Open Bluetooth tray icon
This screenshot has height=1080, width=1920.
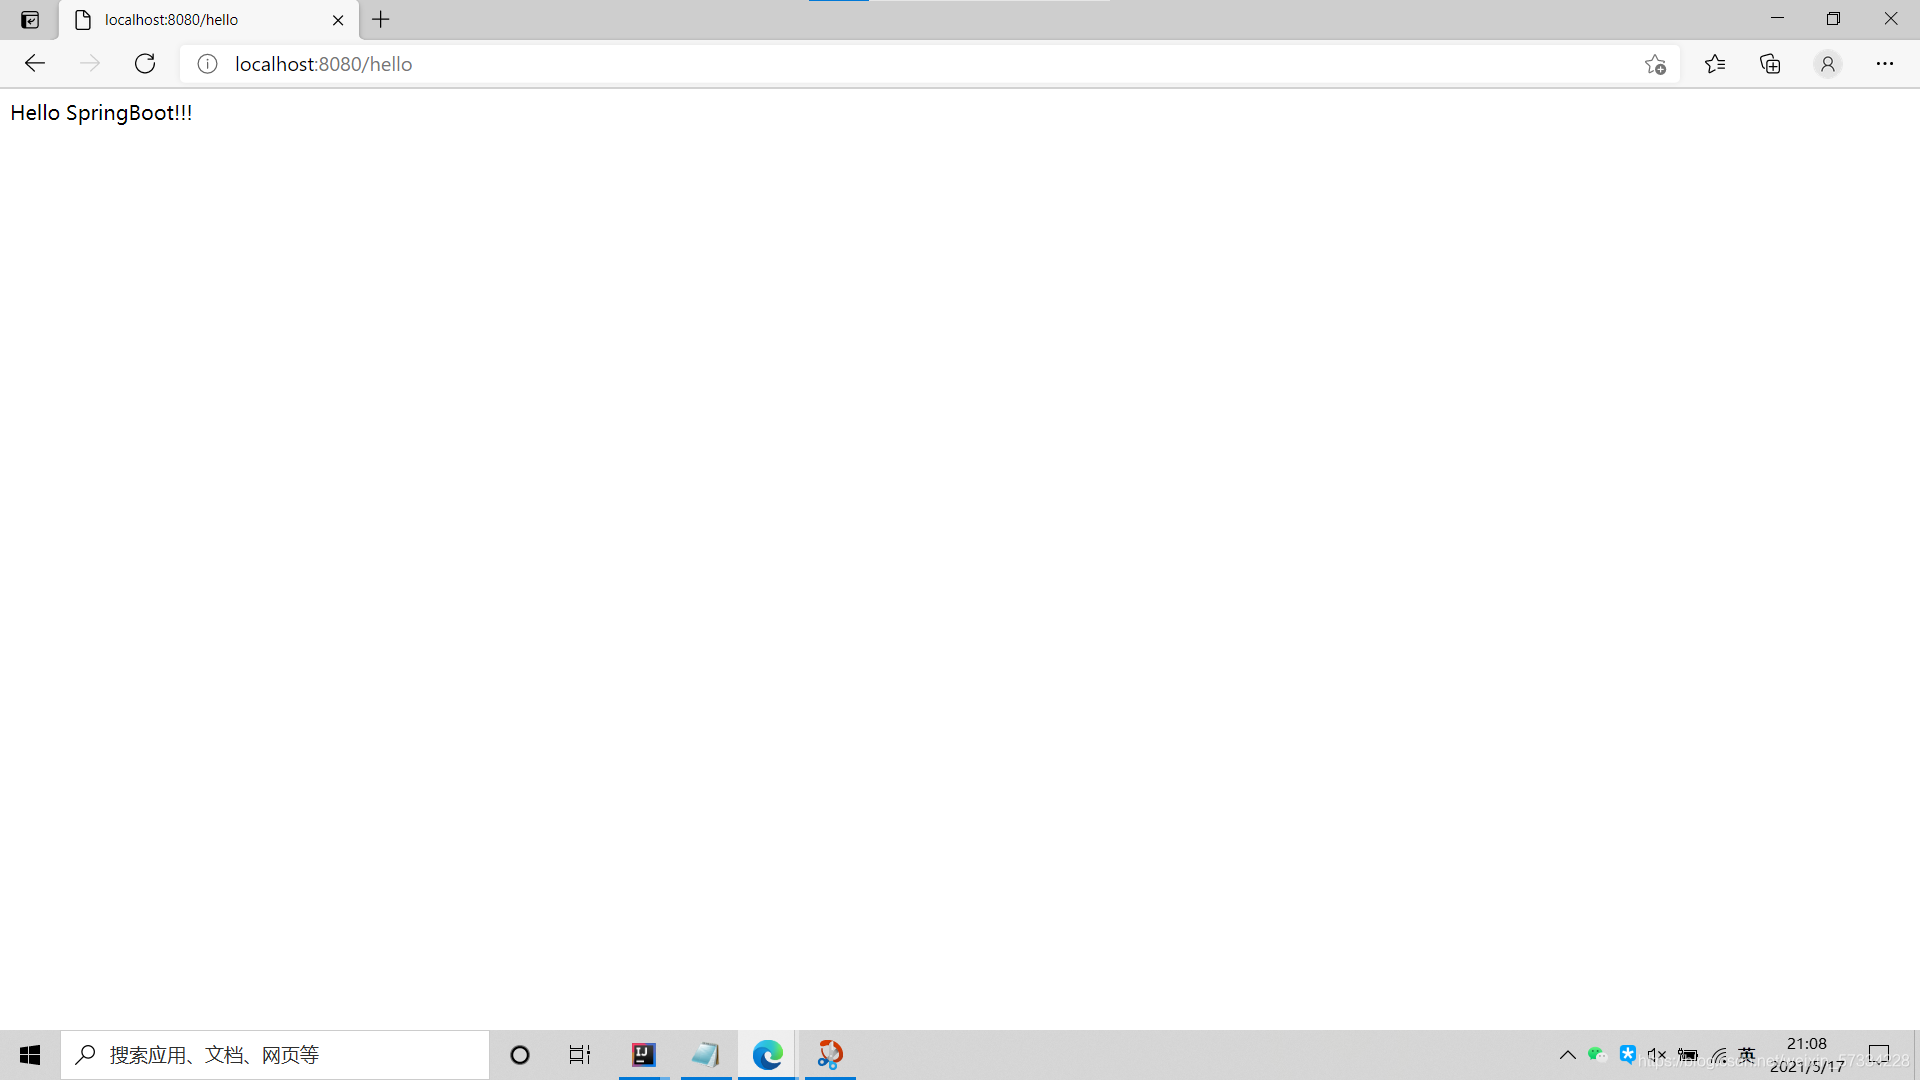(x=1628, y=1054)
